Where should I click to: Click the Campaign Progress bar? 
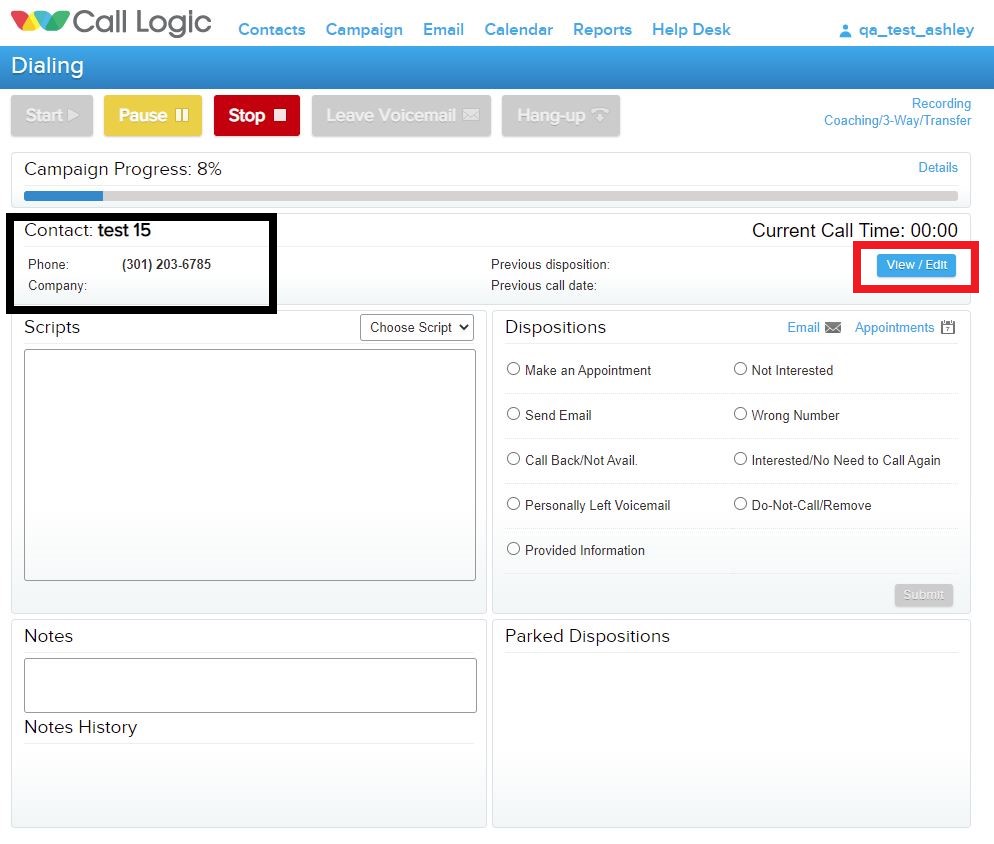490,196
